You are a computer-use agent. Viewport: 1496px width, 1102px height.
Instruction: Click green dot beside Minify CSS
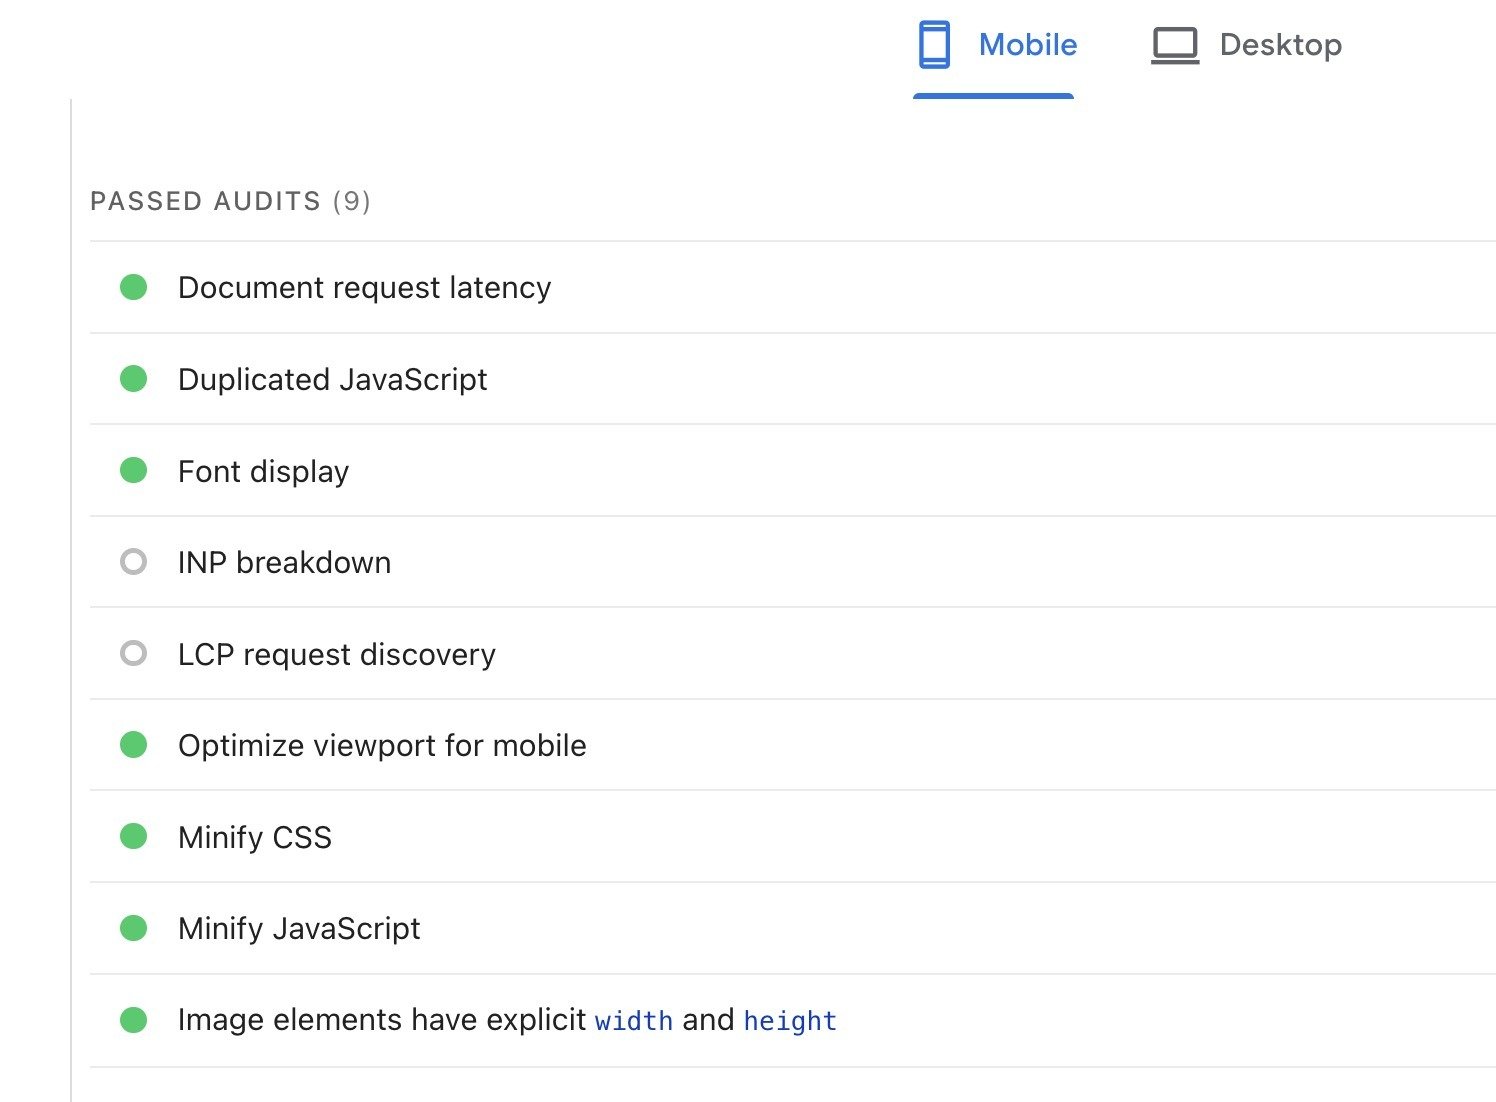click(133, 836)
